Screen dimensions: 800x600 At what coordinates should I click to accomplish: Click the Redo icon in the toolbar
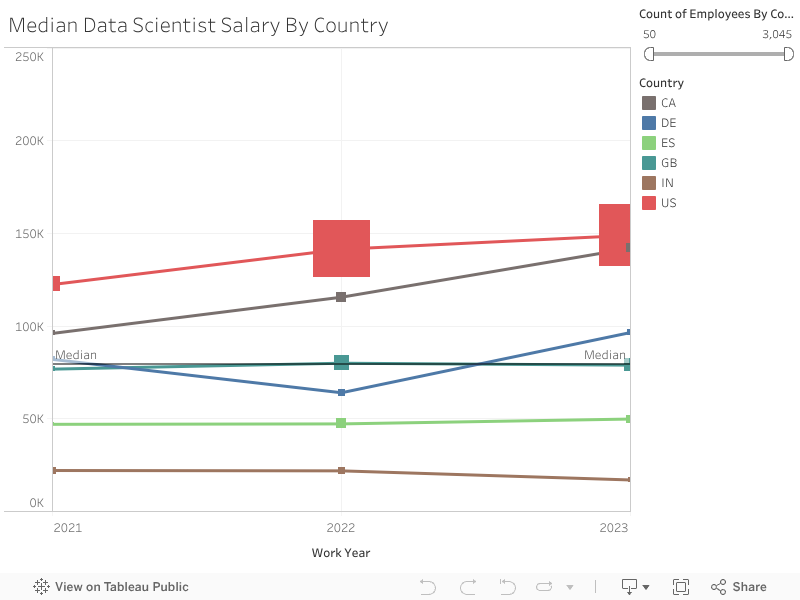466,586
